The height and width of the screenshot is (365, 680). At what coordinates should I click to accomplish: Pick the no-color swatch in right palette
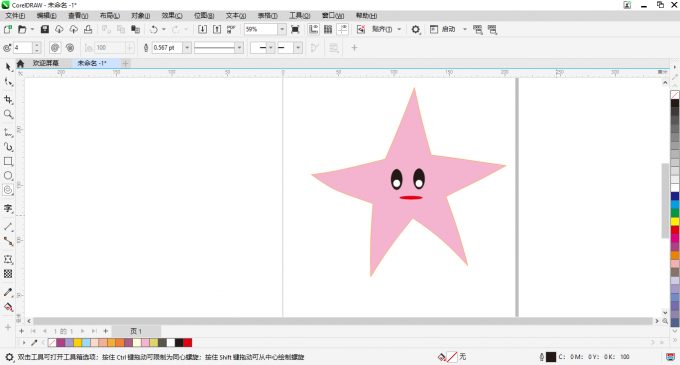point(675,95)
